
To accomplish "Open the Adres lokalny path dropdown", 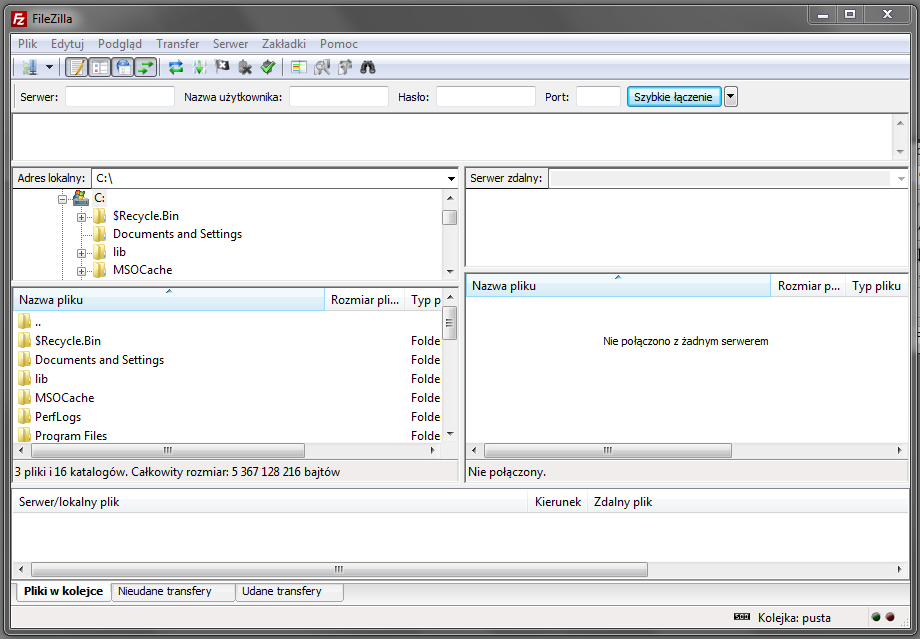I will tap(451, 178).
